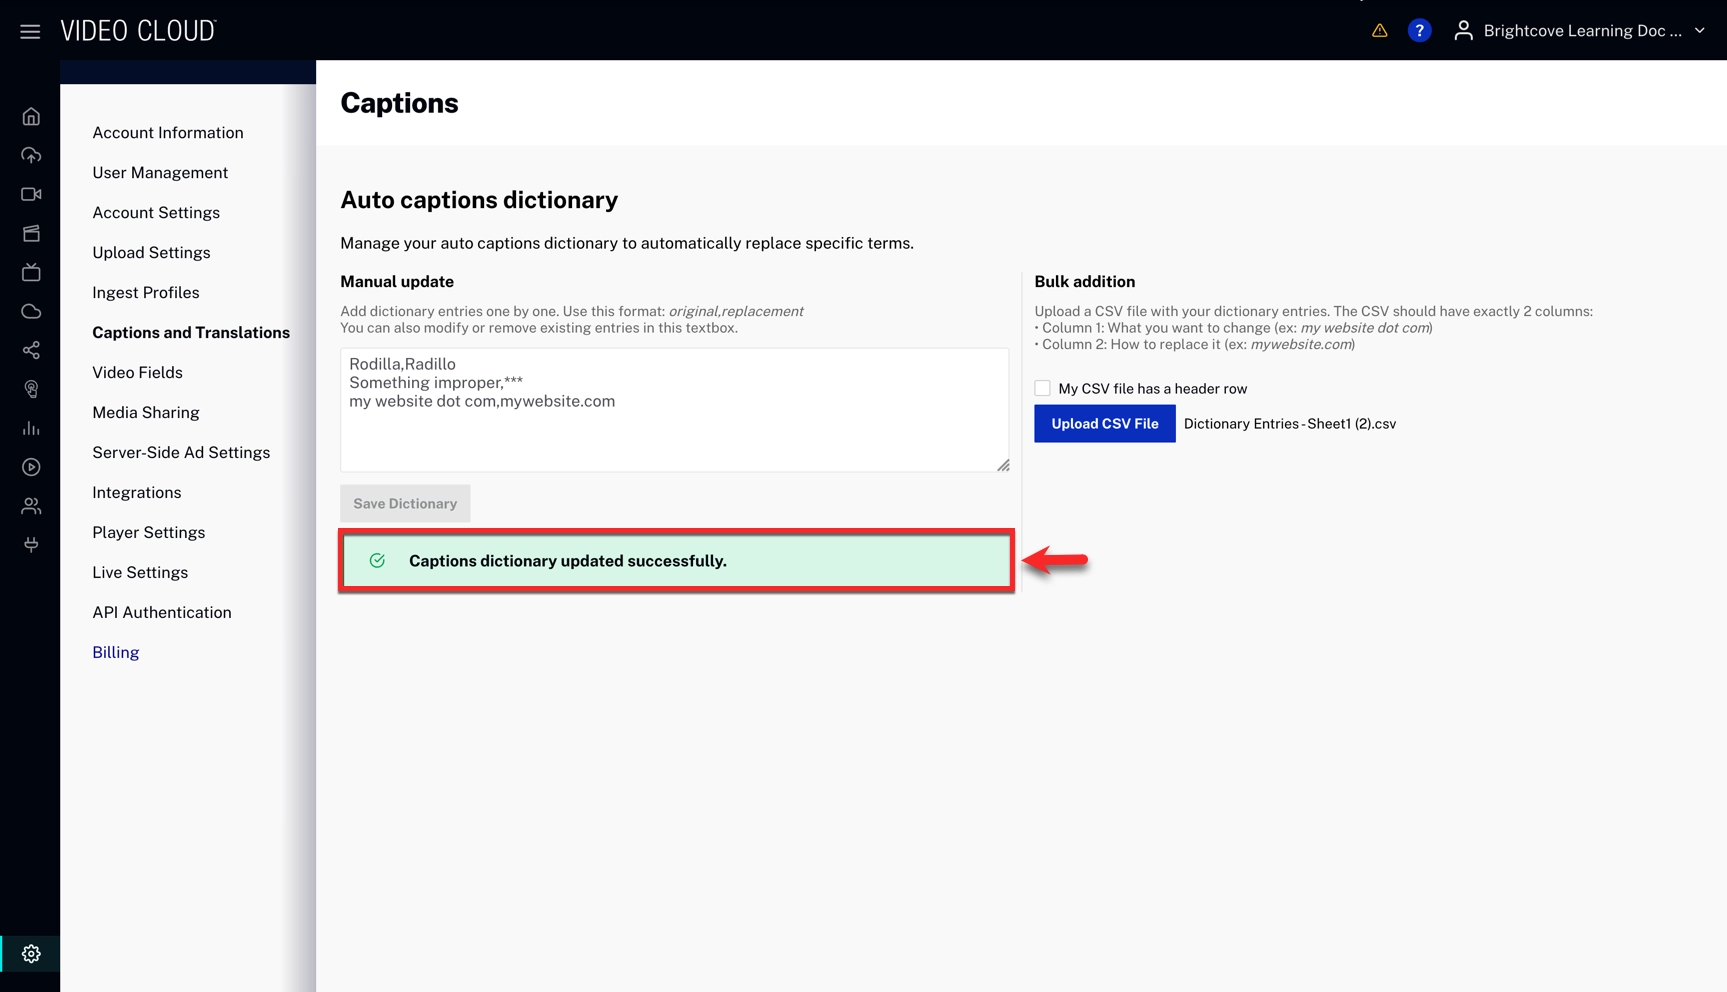Open the hamburger navigation menu

point(30,32)
